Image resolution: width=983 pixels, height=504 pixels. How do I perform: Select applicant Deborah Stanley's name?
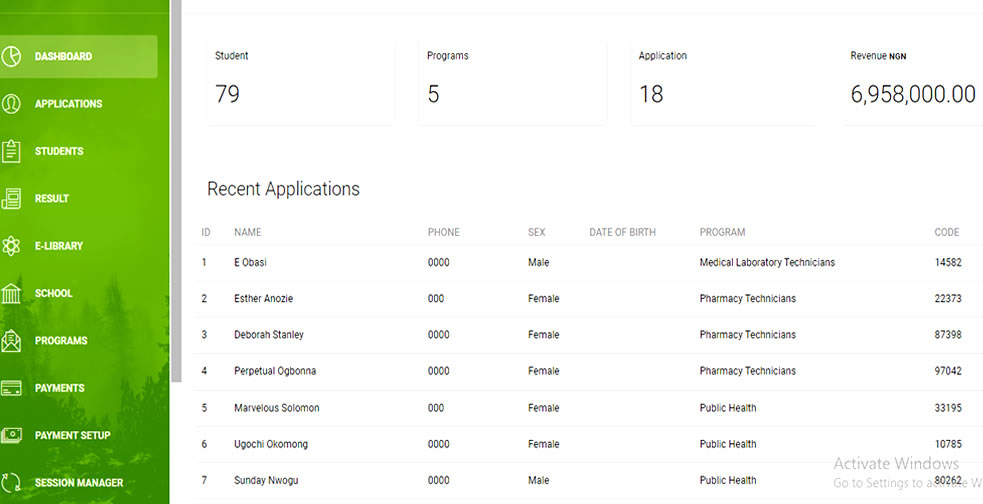268,335
